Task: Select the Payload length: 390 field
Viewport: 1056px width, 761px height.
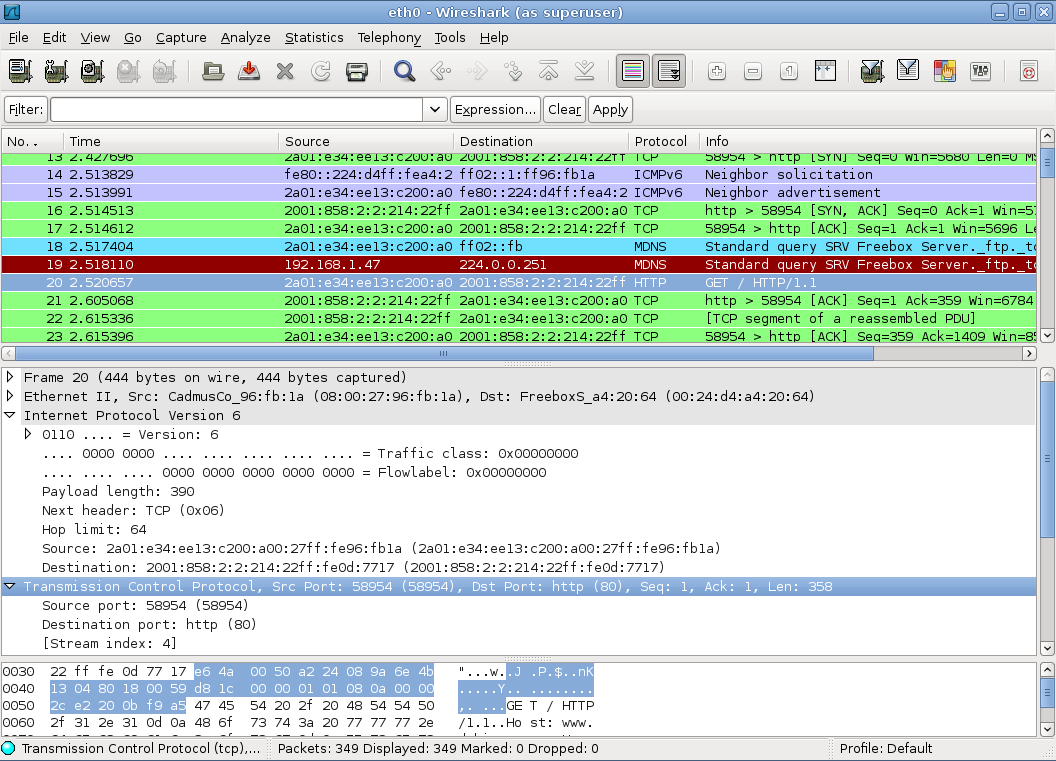Action: coord(118,492)
